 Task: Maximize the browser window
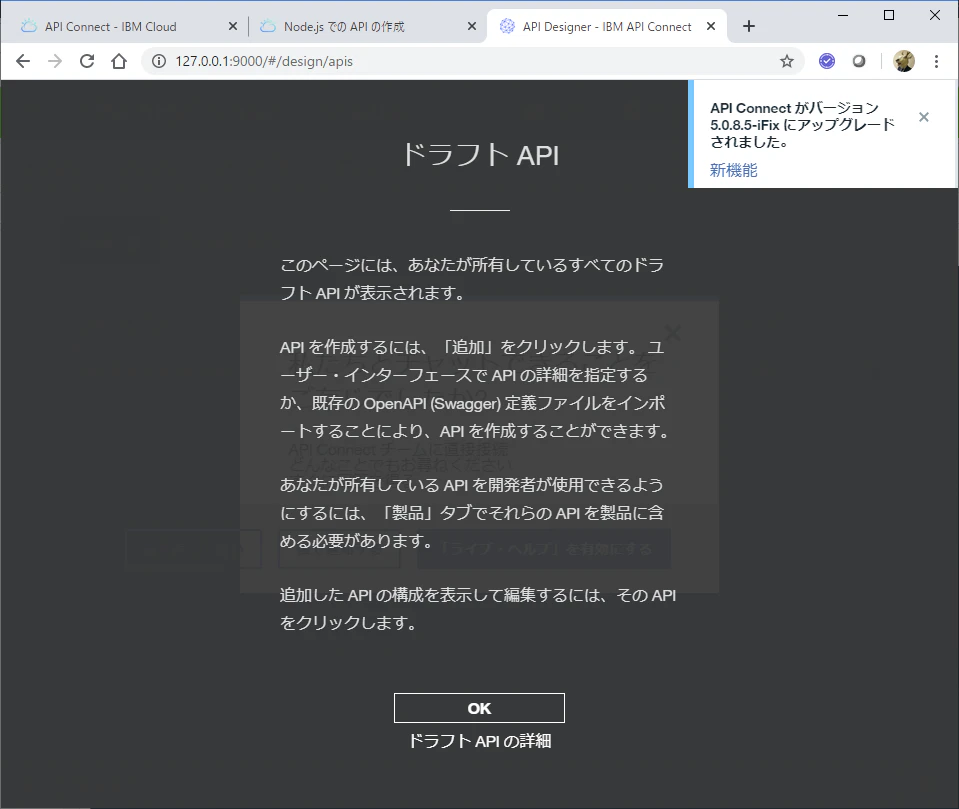889,15
